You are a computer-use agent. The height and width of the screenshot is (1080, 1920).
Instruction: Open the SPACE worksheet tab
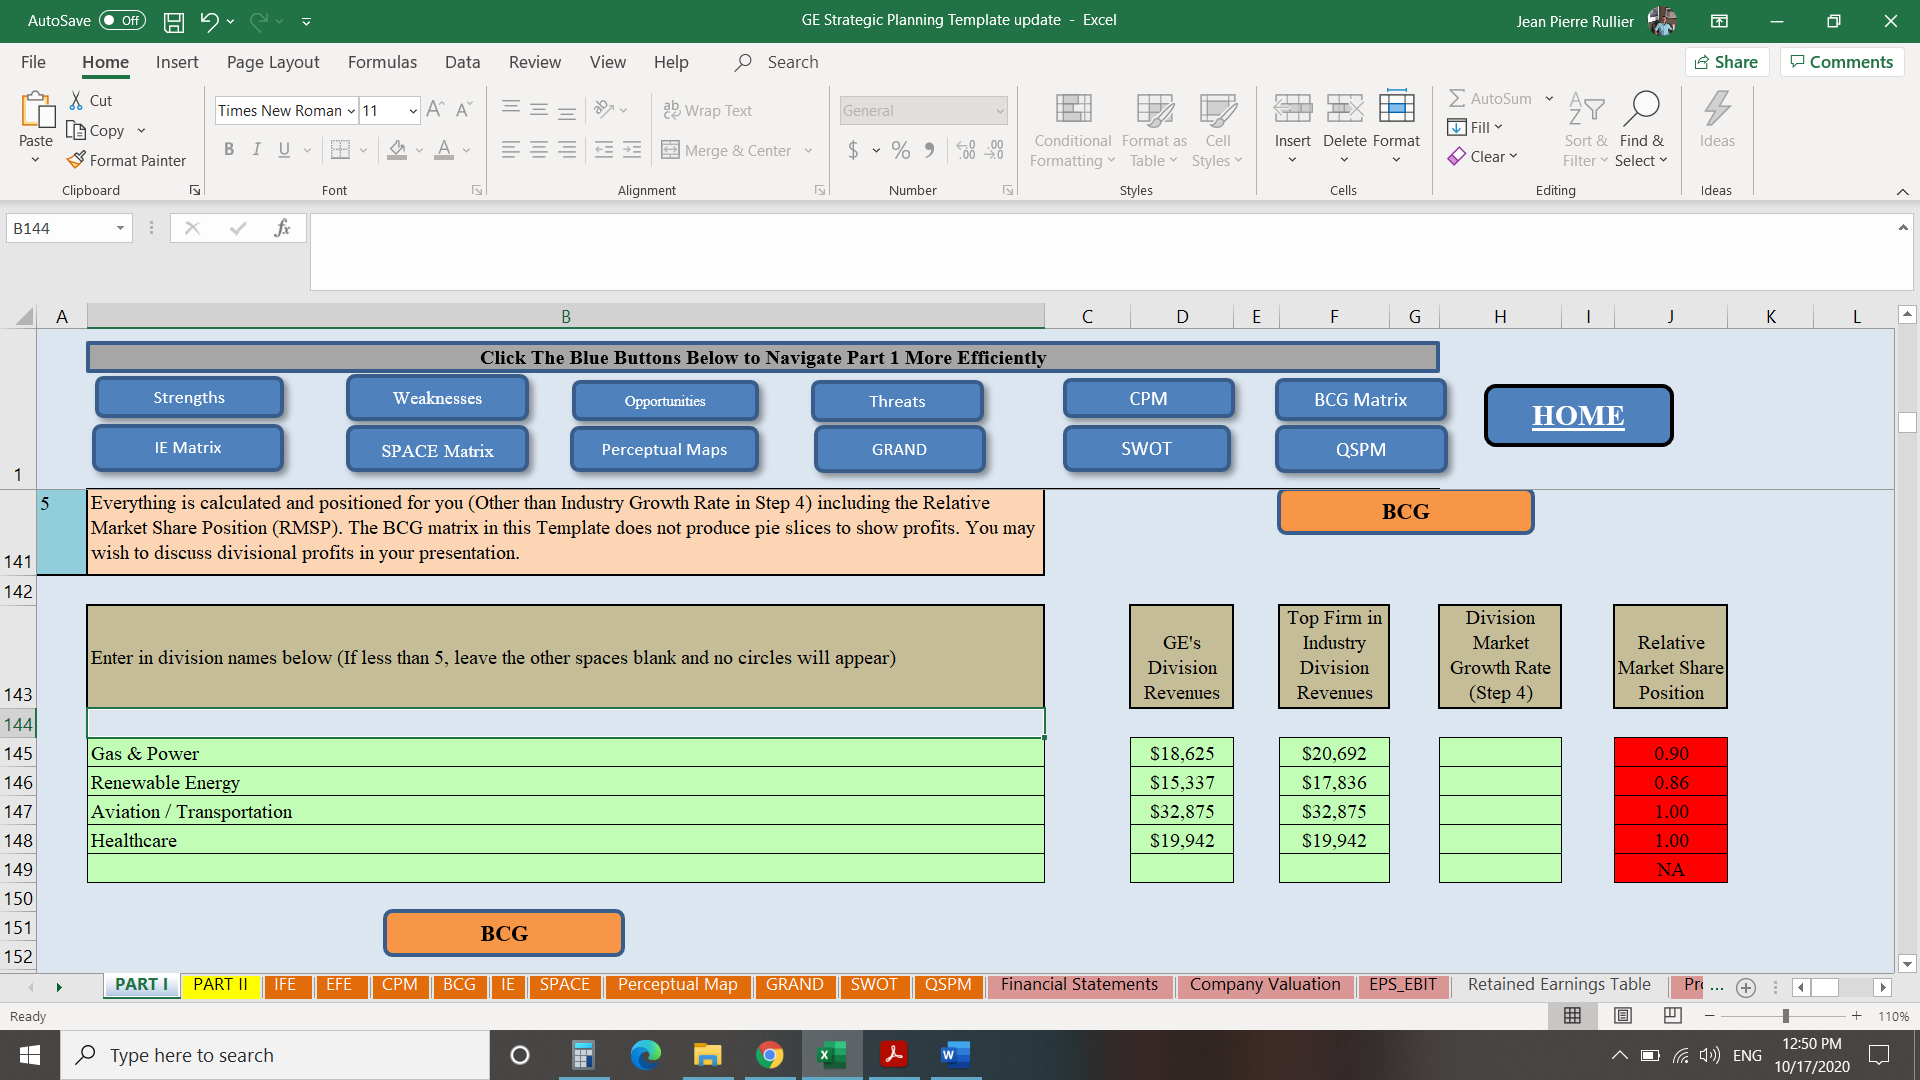click(564, 984)
